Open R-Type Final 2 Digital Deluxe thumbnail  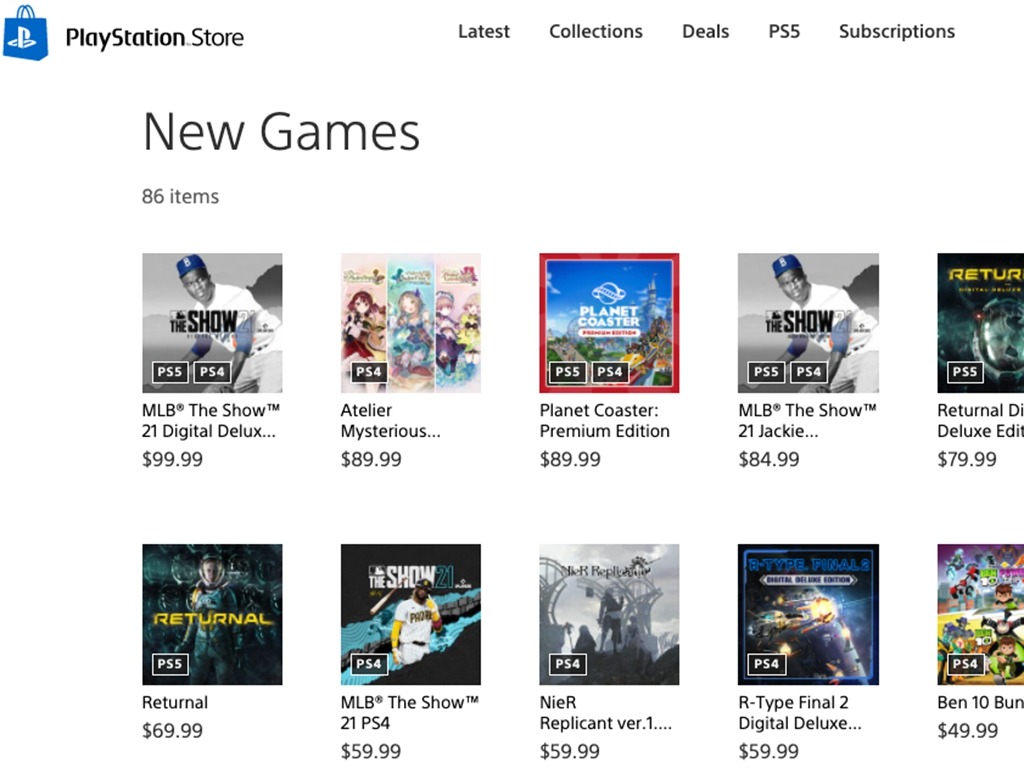[808, 613]
